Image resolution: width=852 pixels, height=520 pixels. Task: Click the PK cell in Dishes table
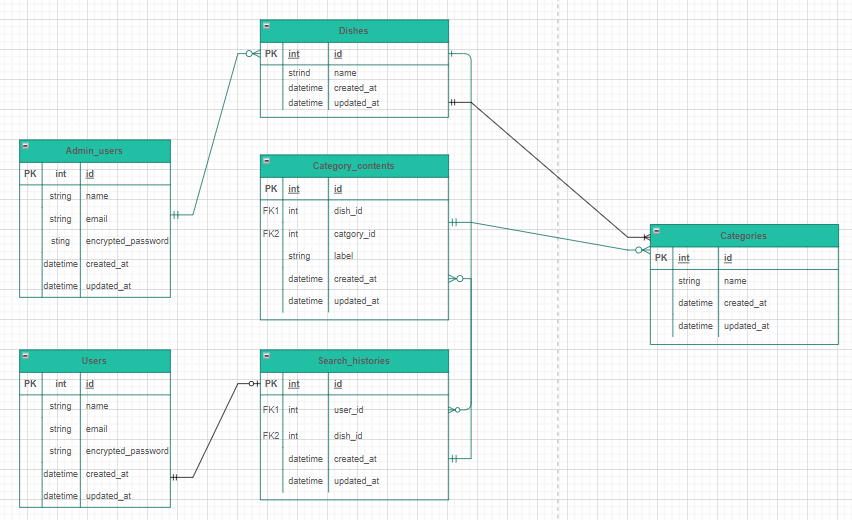pyautogui.click(x=271, y=54)
